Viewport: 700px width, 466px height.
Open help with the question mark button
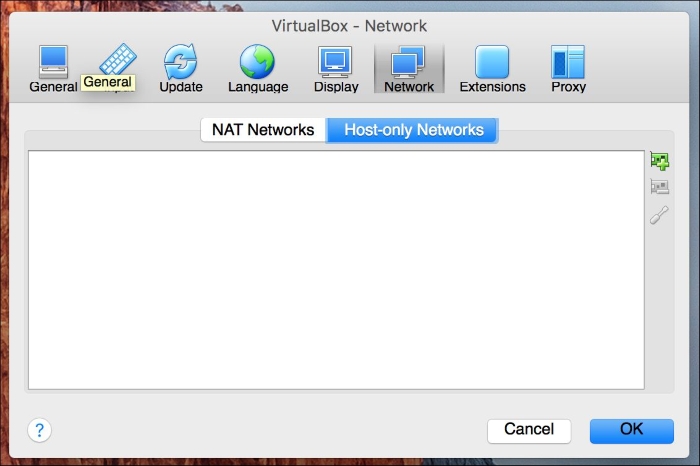pos(39,430)
